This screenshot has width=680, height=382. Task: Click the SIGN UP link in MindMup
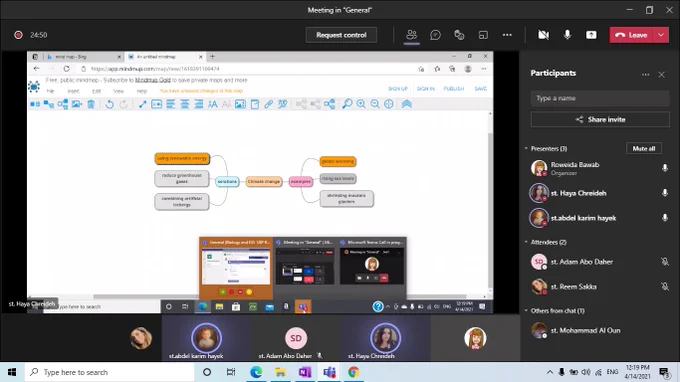398,88
